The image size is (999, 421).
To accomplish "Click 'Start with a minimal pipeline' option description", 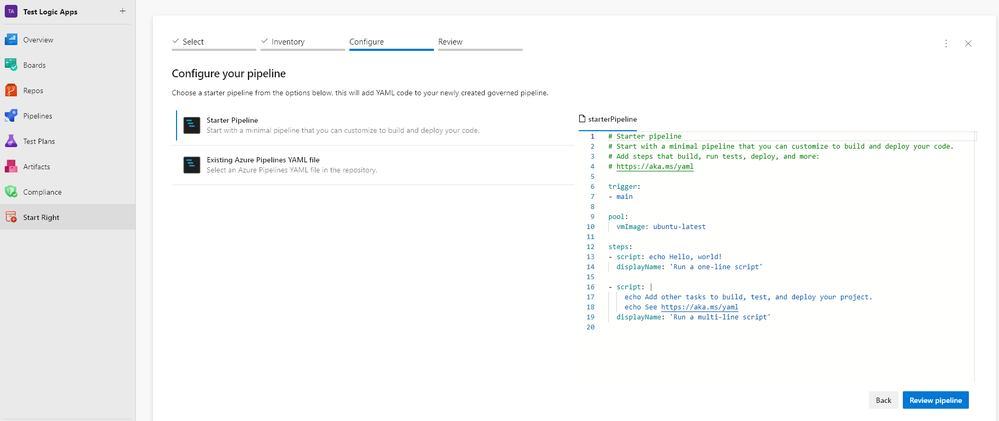I will (343, 130).
